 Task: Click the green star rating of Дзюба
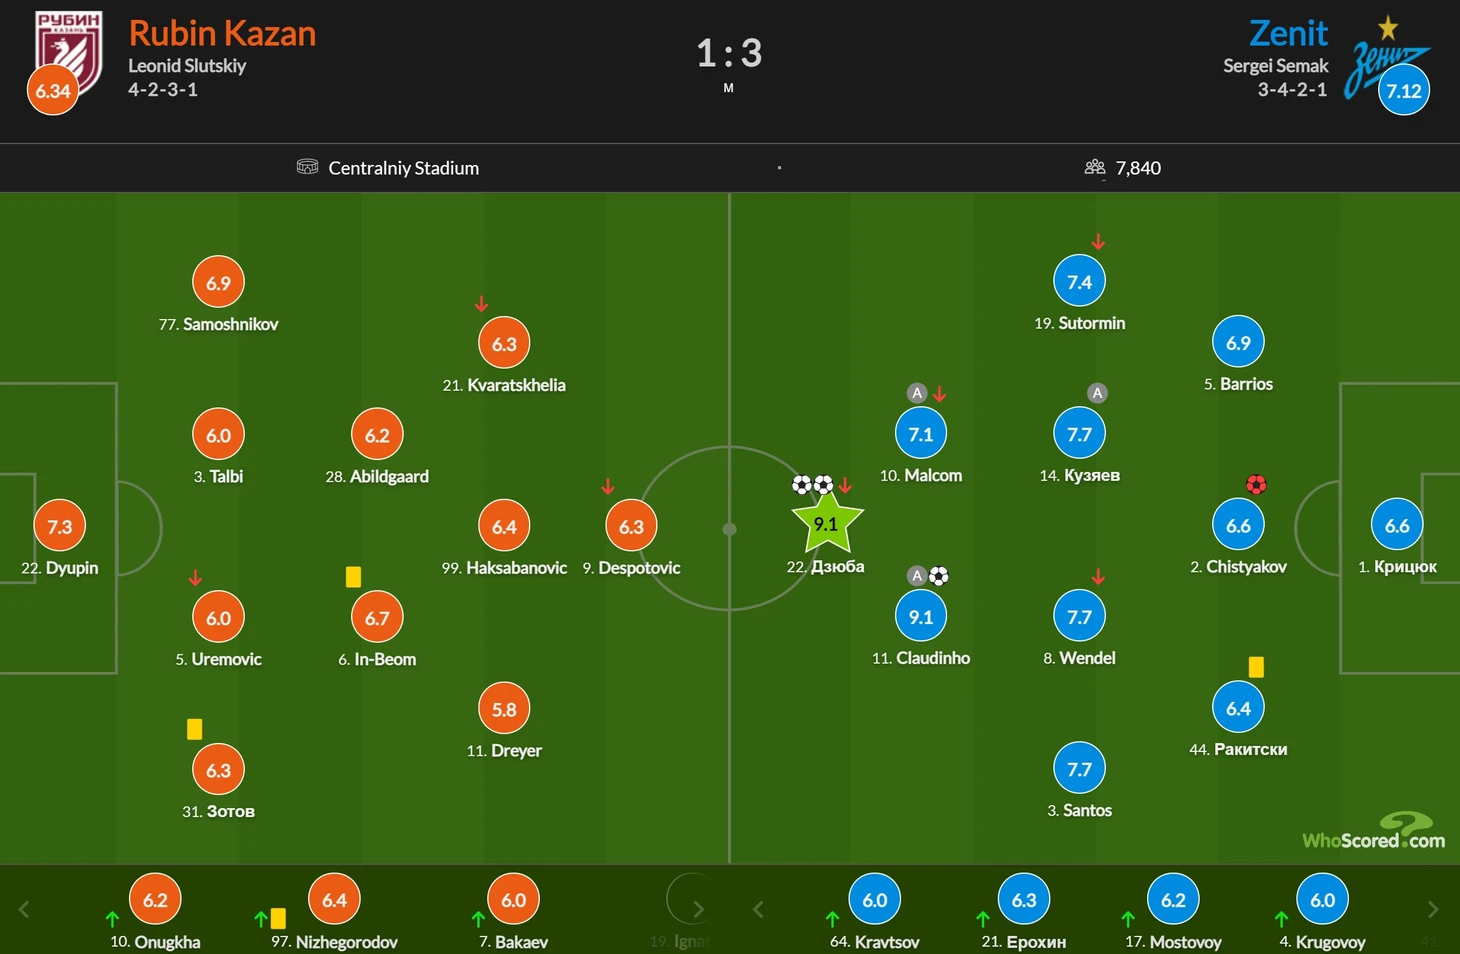[x=827, y=524]
